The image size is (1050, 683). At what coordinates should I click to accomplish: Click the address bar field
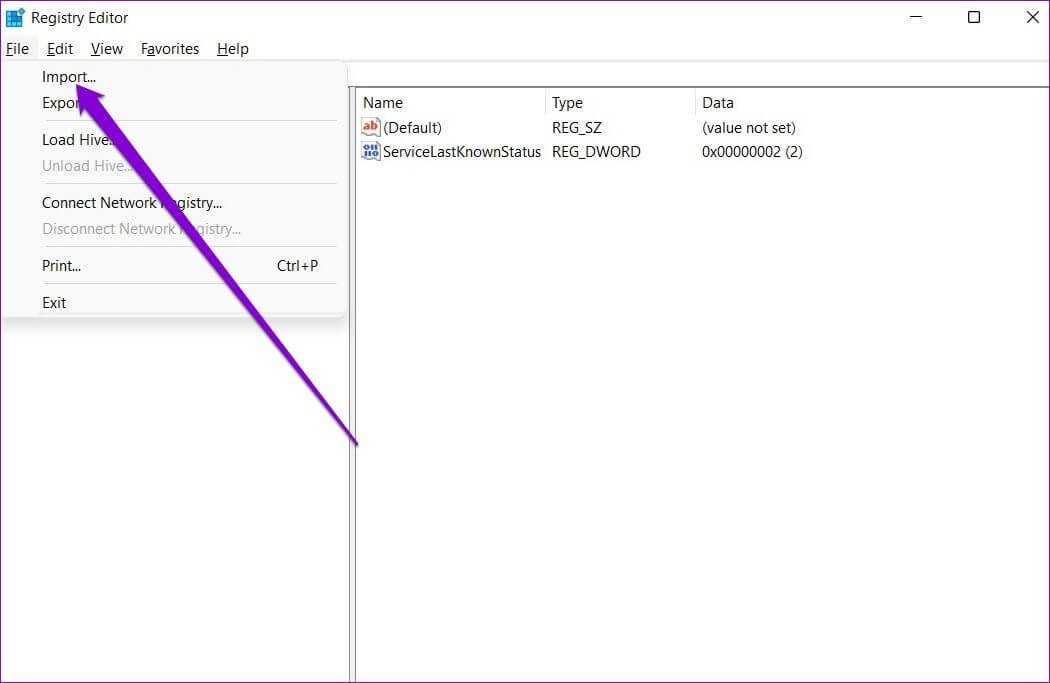698,74
